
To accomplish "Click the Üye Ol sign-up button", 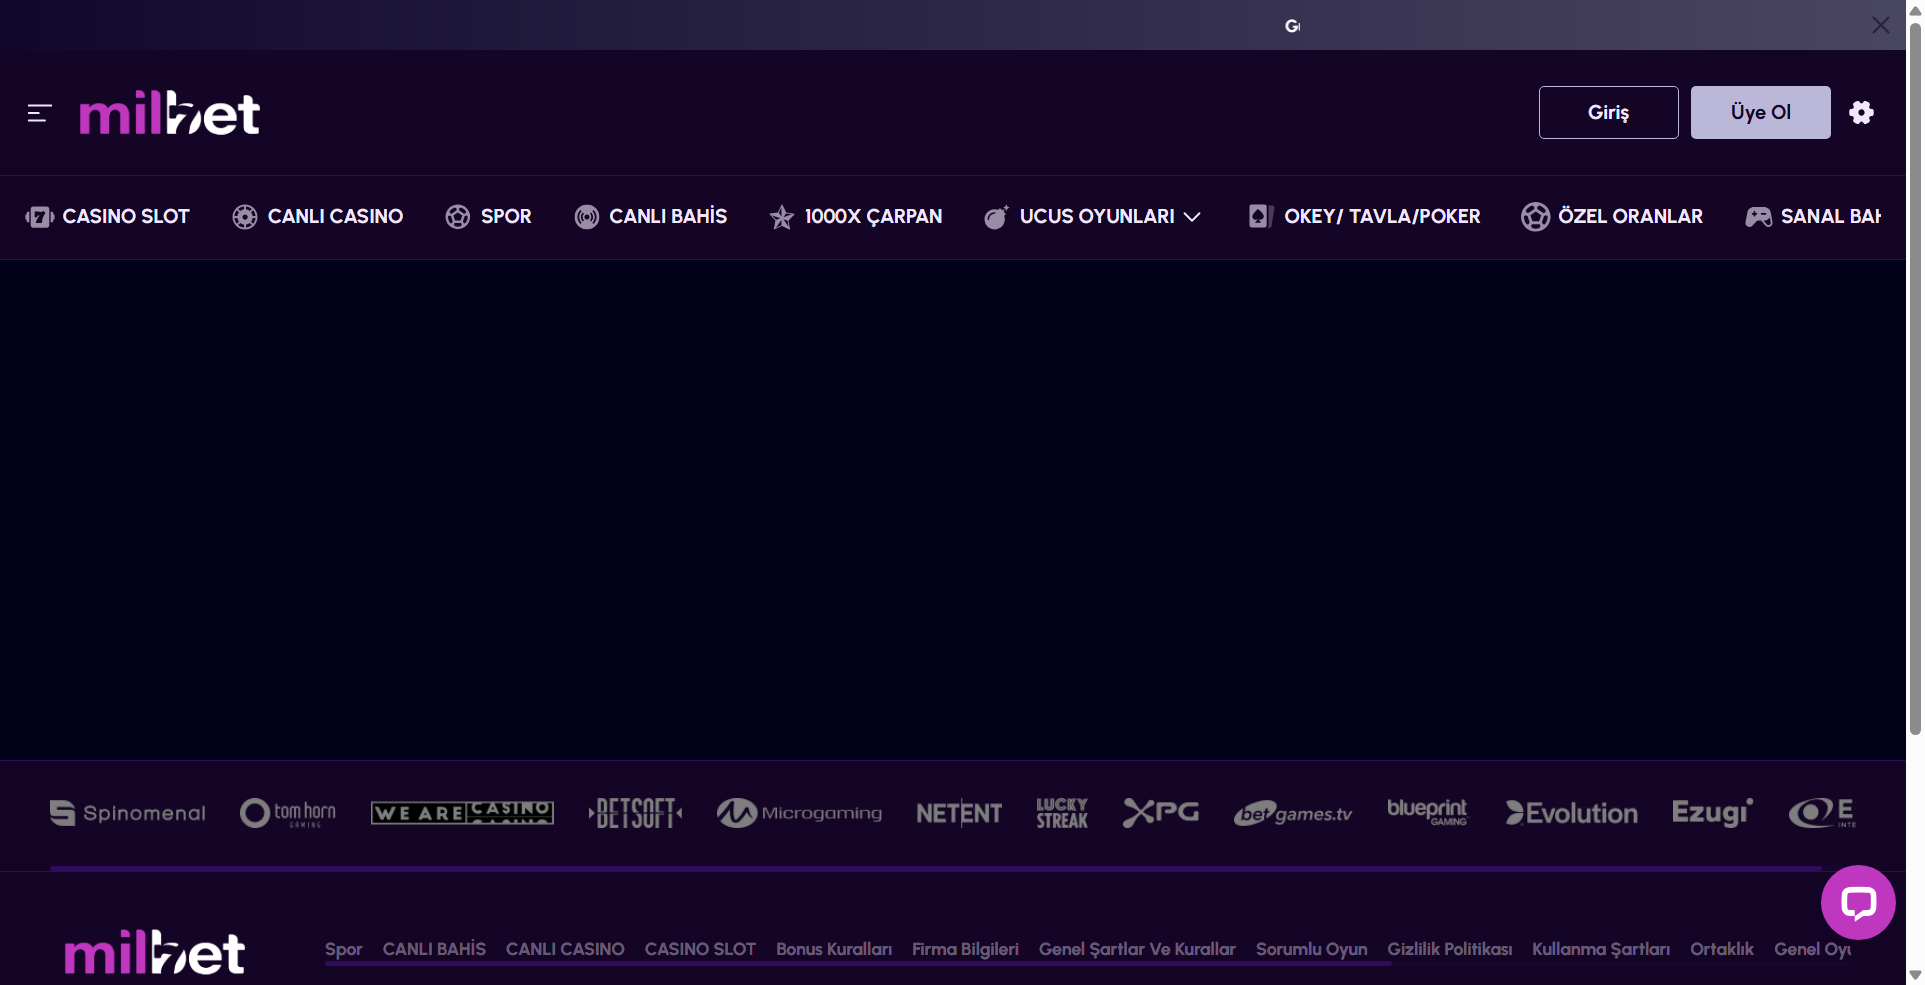I will (1760, 112).
